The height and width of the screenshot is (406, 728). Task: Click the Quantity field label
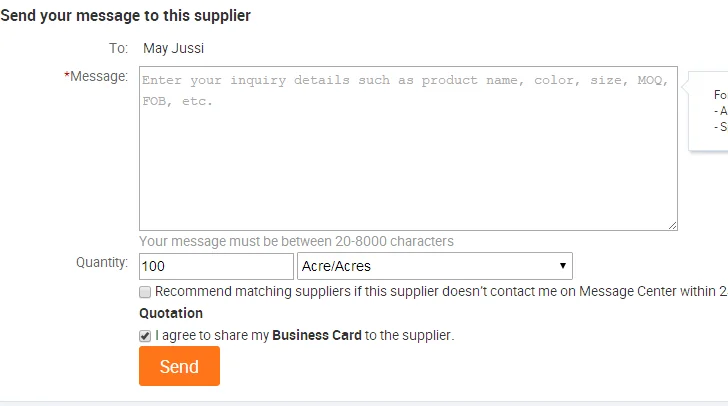pyautogui.click(x=102, y=263)
